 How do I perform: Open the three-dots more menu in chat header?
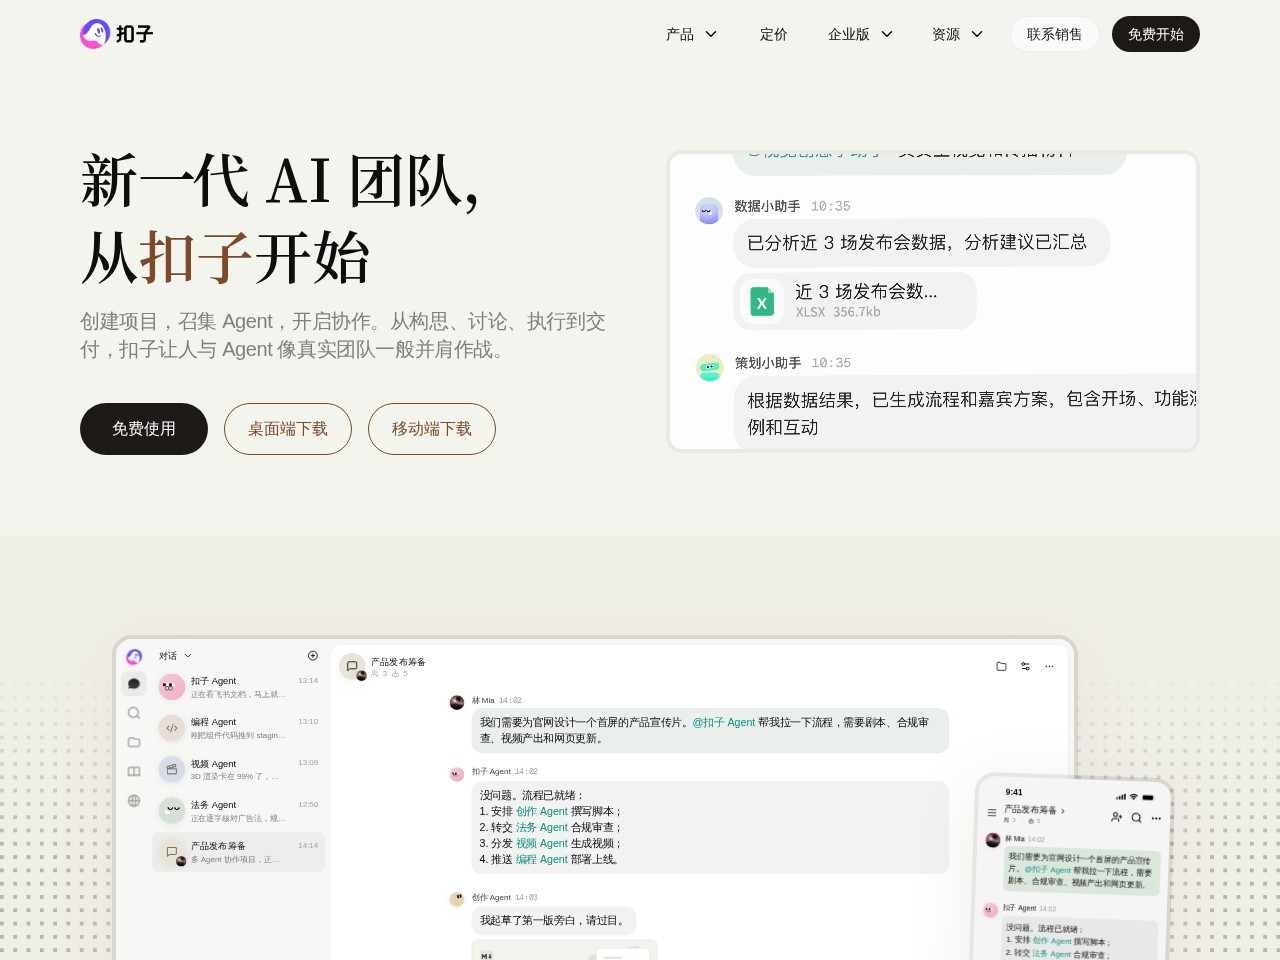click(1049, 666)
